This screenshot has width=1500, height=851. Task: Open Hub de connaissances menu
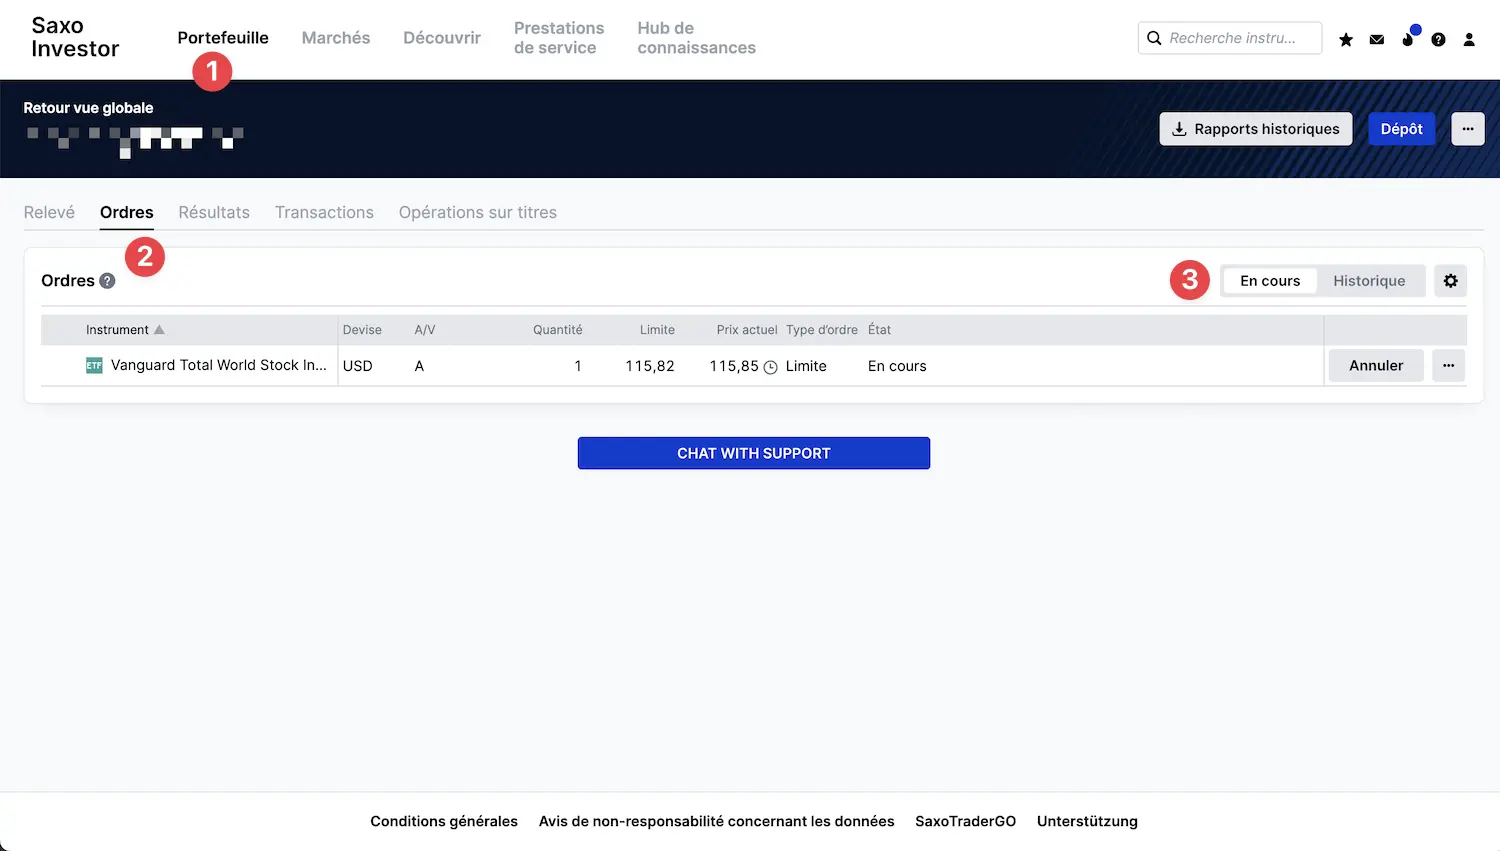[x=696, y=38]
